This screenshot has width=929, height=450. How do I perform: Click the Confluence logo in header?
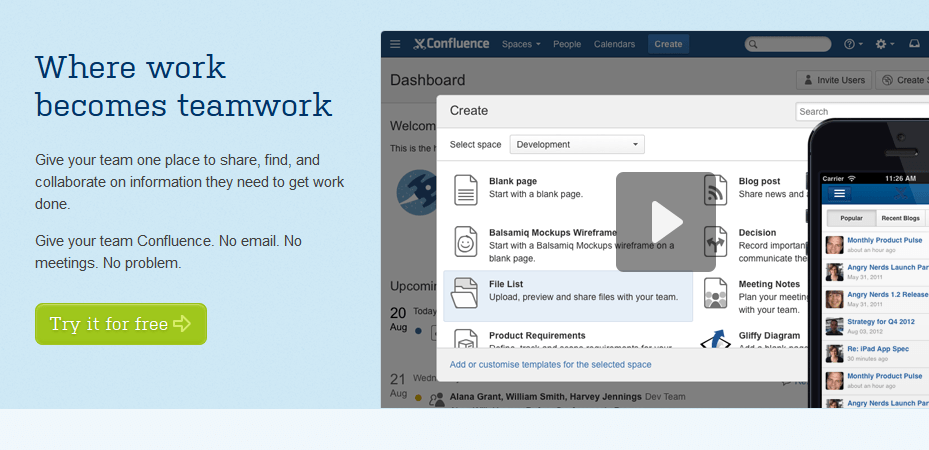pyautogui.click(x=451, y=44)
